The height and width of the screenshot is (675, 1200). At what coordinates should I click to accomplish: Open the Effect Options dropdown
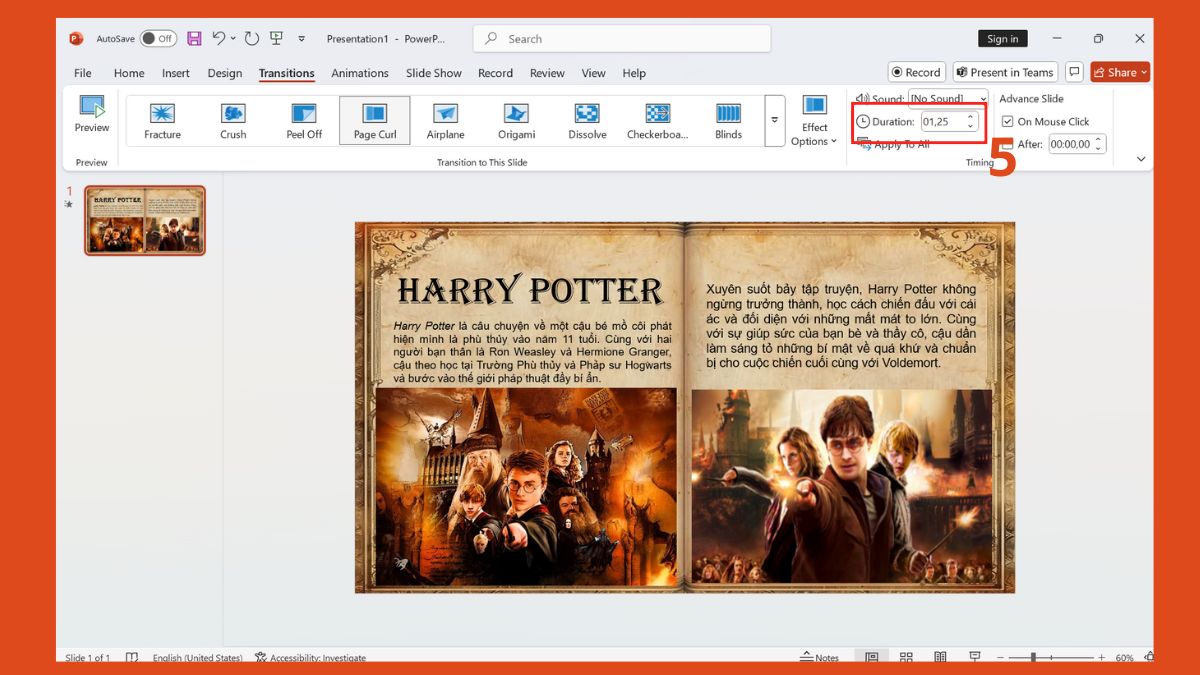(x=815, y=120)
